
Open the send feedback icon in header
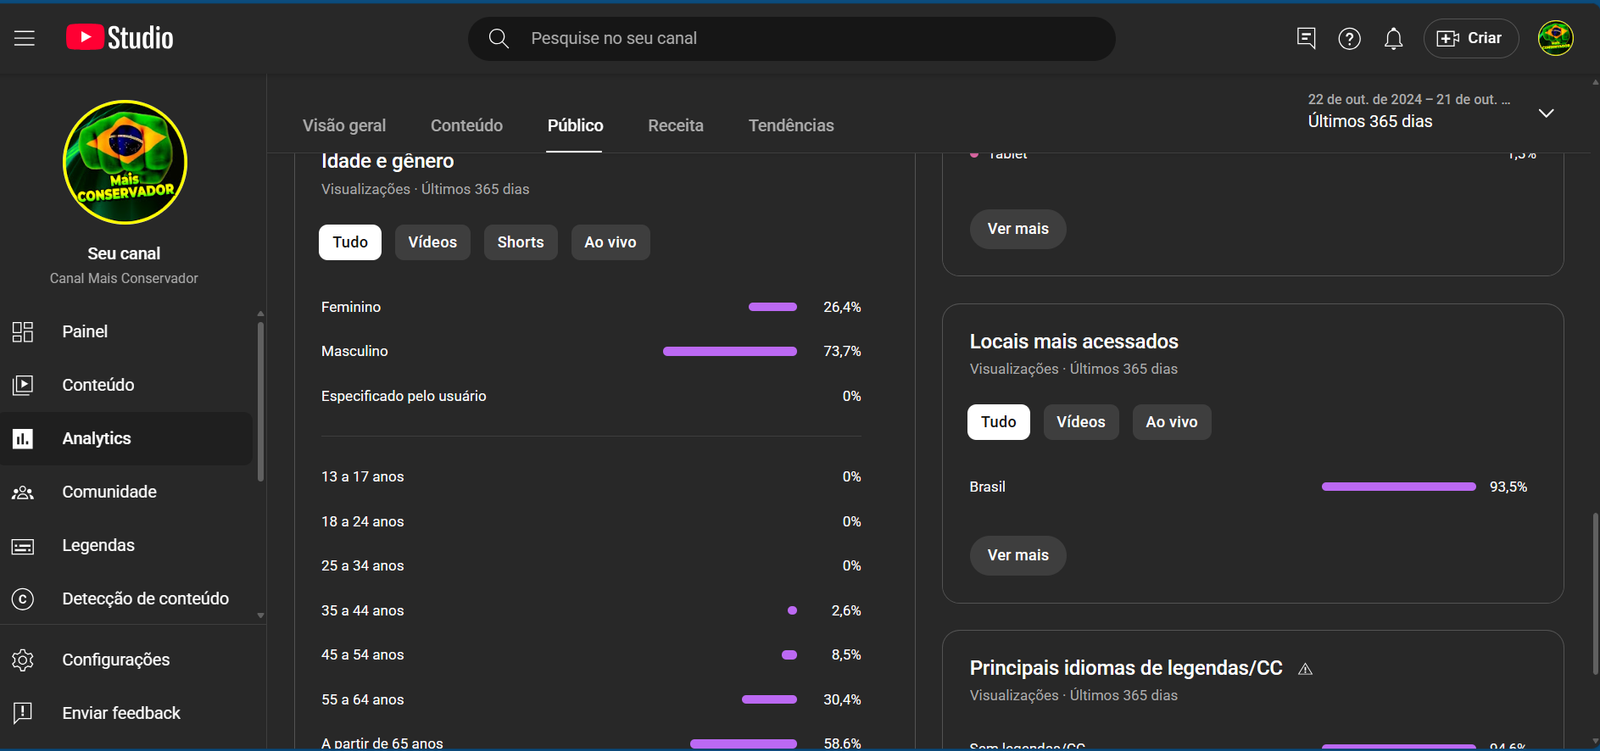pyautogui.click(x=1306, y=38)
